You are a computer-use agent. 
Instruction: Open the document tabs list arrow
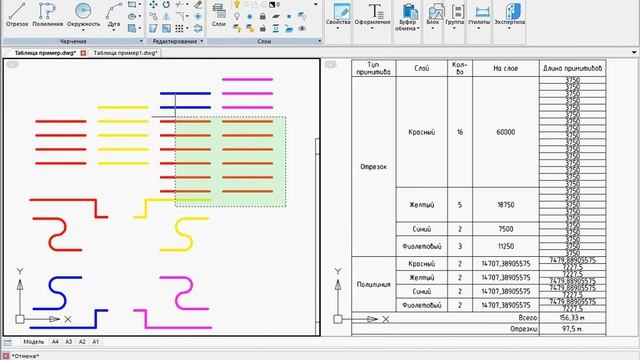point(634,53)
